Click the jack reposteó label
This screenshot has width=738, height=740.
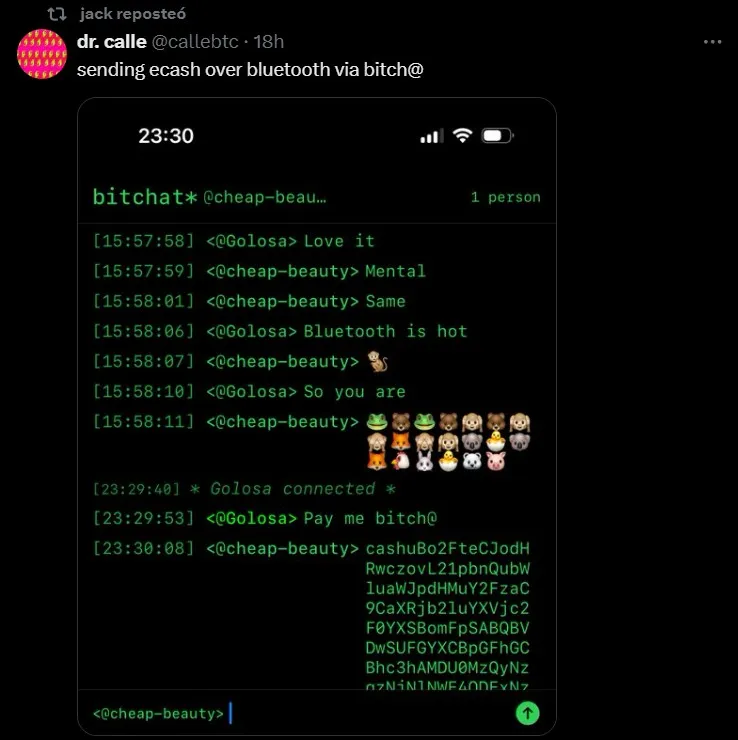pos(133,14)
